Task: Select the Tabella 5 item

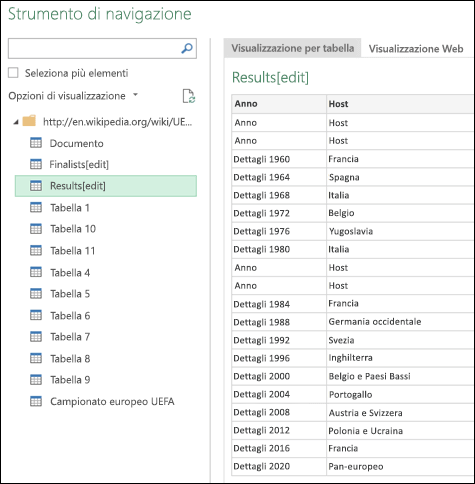Action: click(70, 294)
